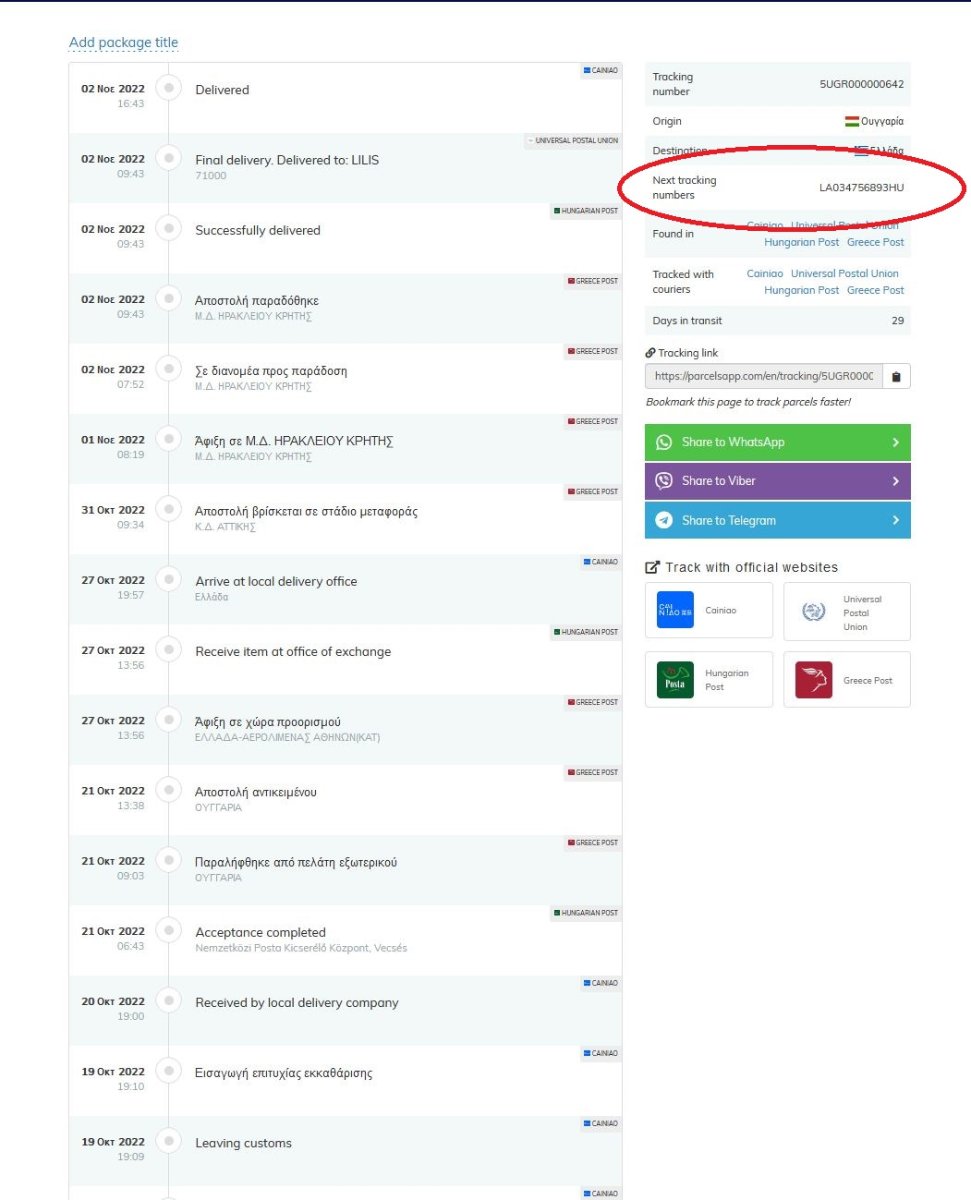The height and width of the screenshot is (1200, 971).
Task: Click HUNGARIAN POST tag on Successfully delivered row
Action: click(586, 211)
